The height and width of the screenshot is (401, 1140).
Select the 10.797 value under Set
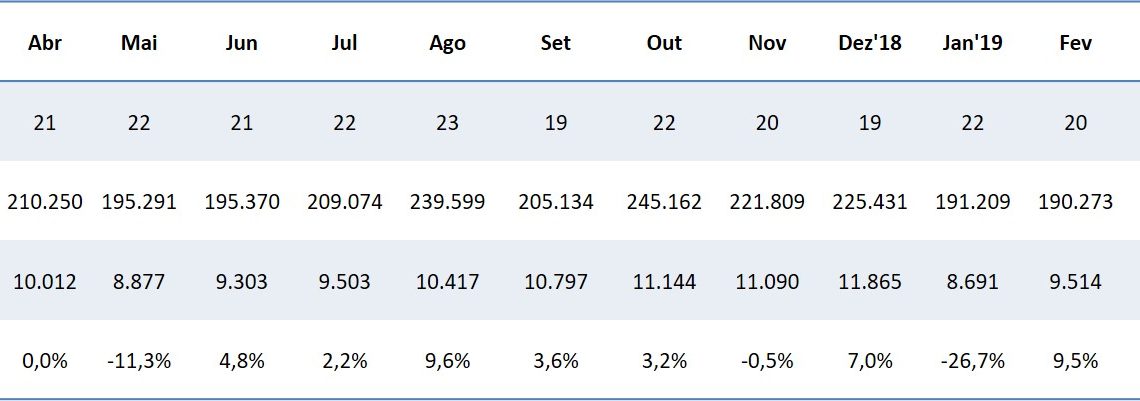click(556, 282)
